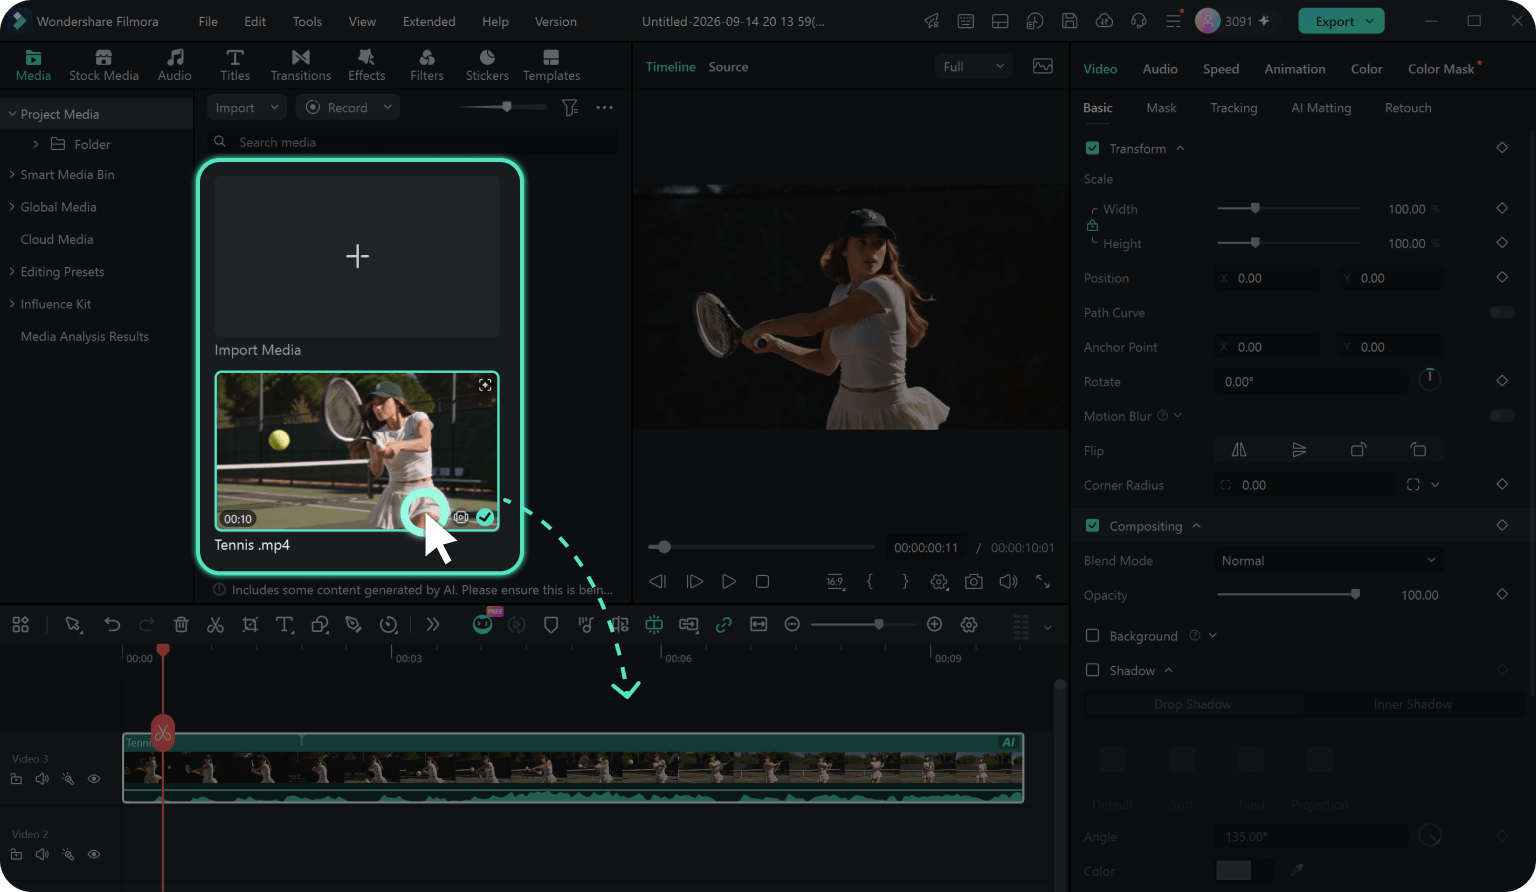Mute the Video 3 track speaker
Image resolution: width=1536 pixels, height=892 pixels.
pos(42,779)
